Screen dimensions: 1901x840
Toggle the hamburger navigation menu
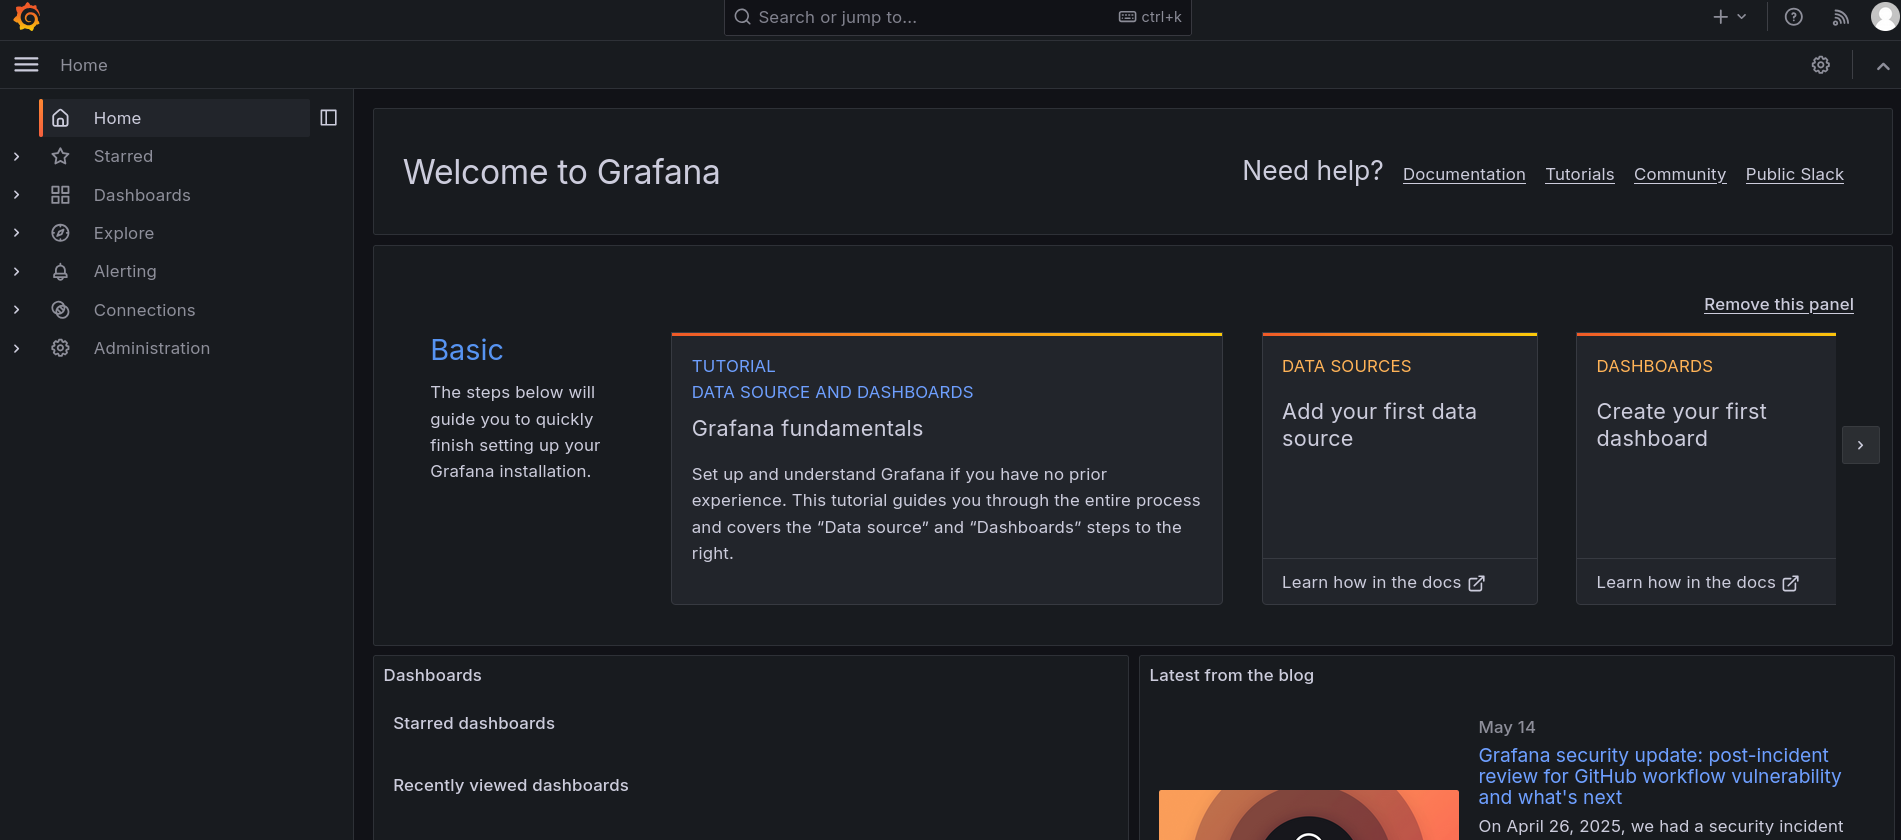pyautogui.click(x=26, y=65)
